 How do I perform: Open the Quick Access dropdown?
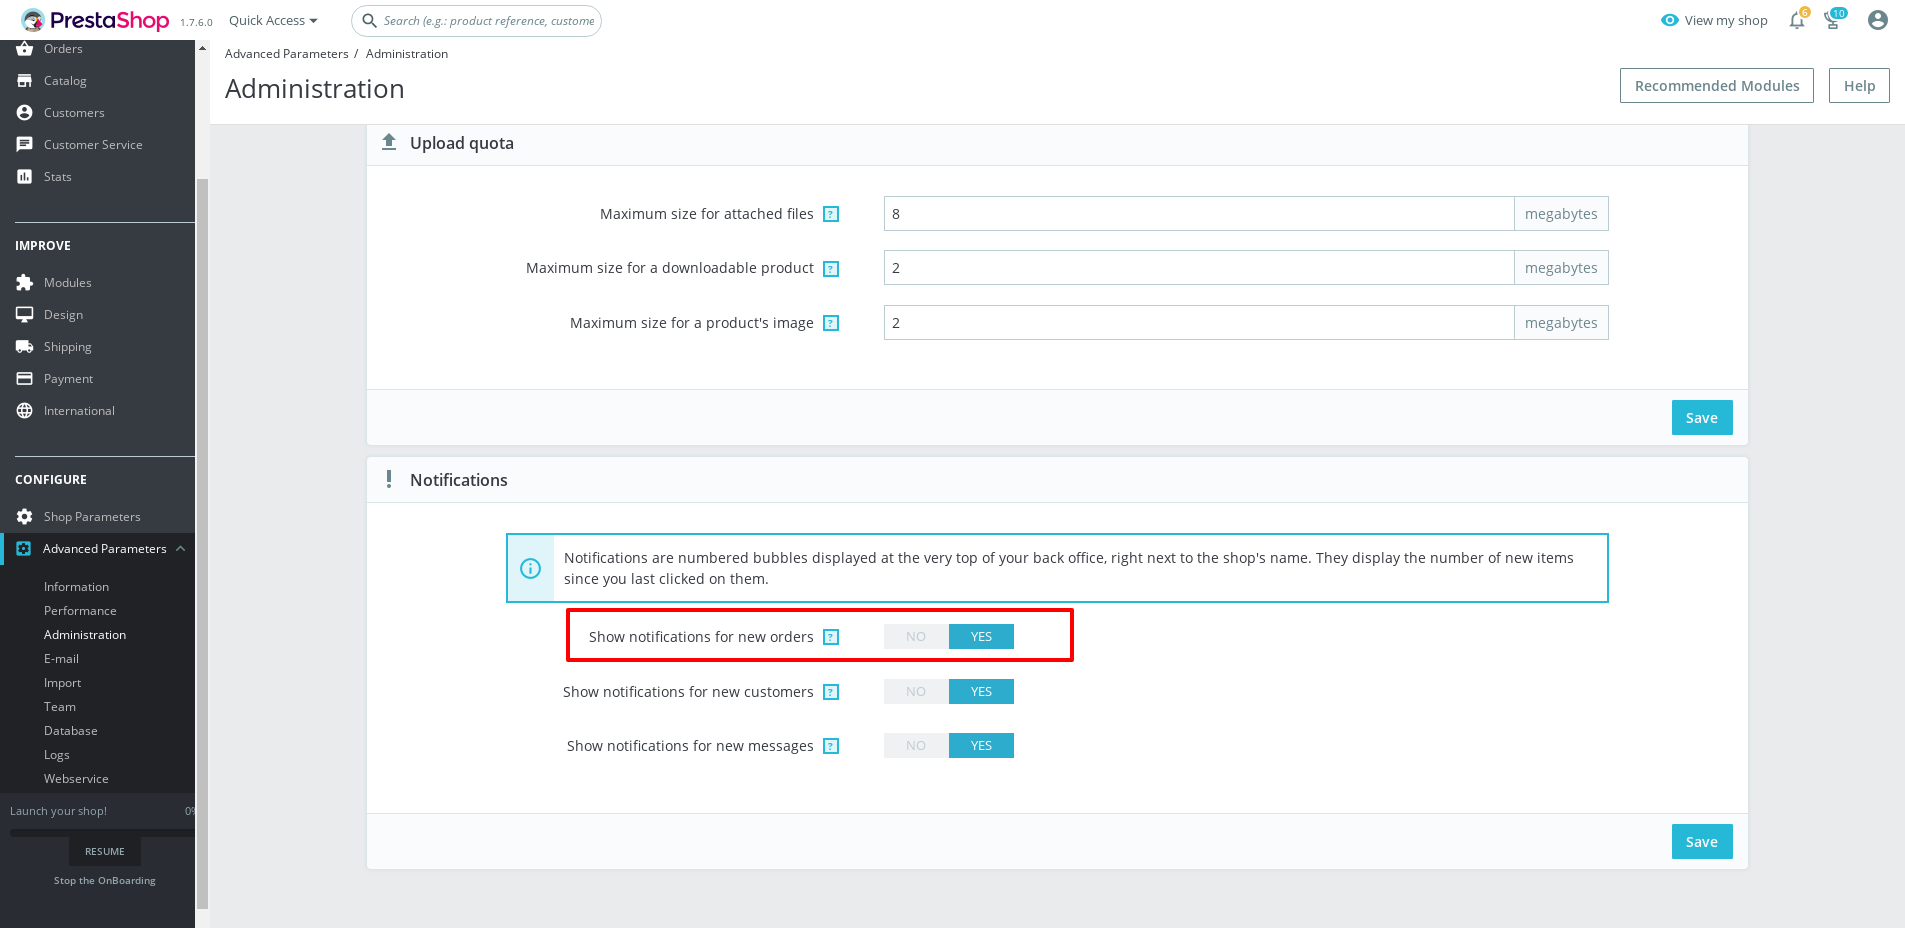click(x=271, y=20)
